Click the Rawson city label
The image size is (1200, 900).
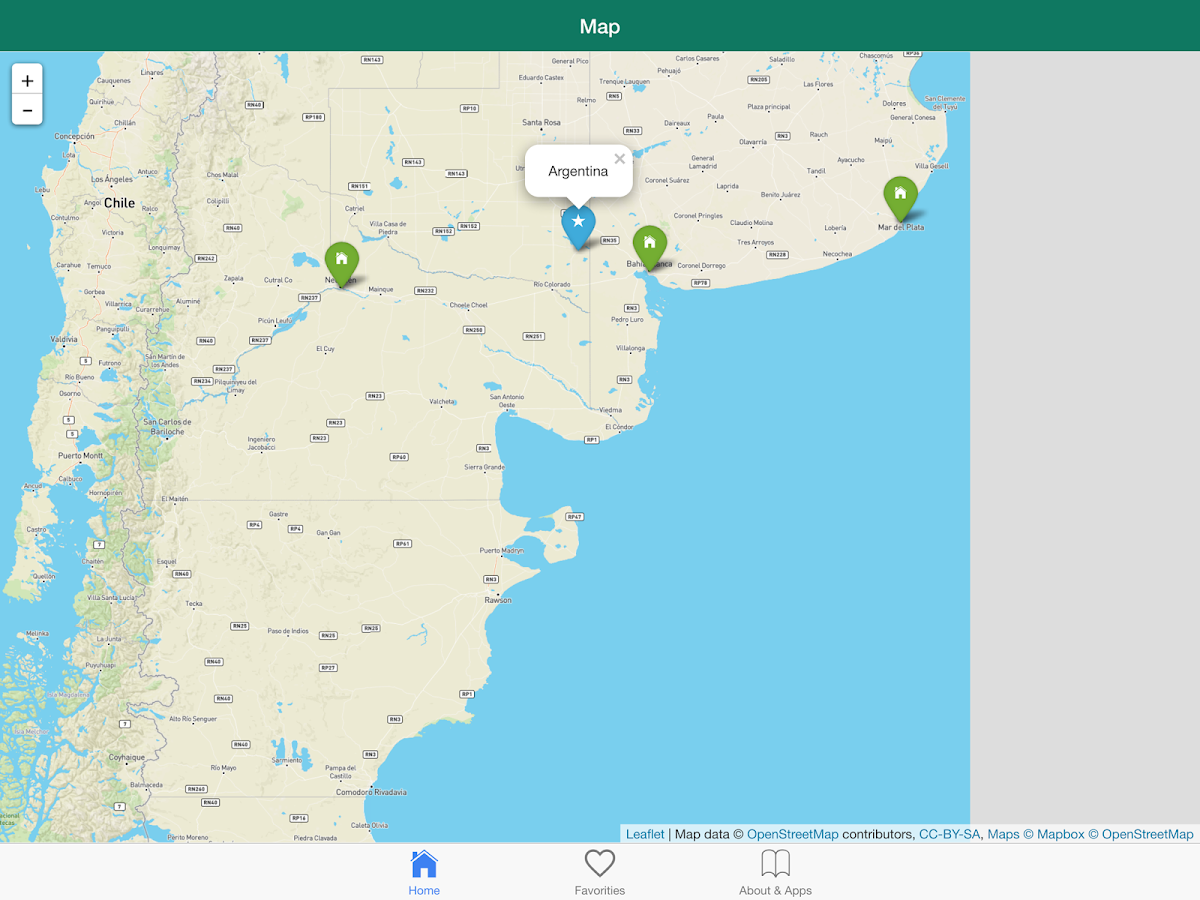498,600
